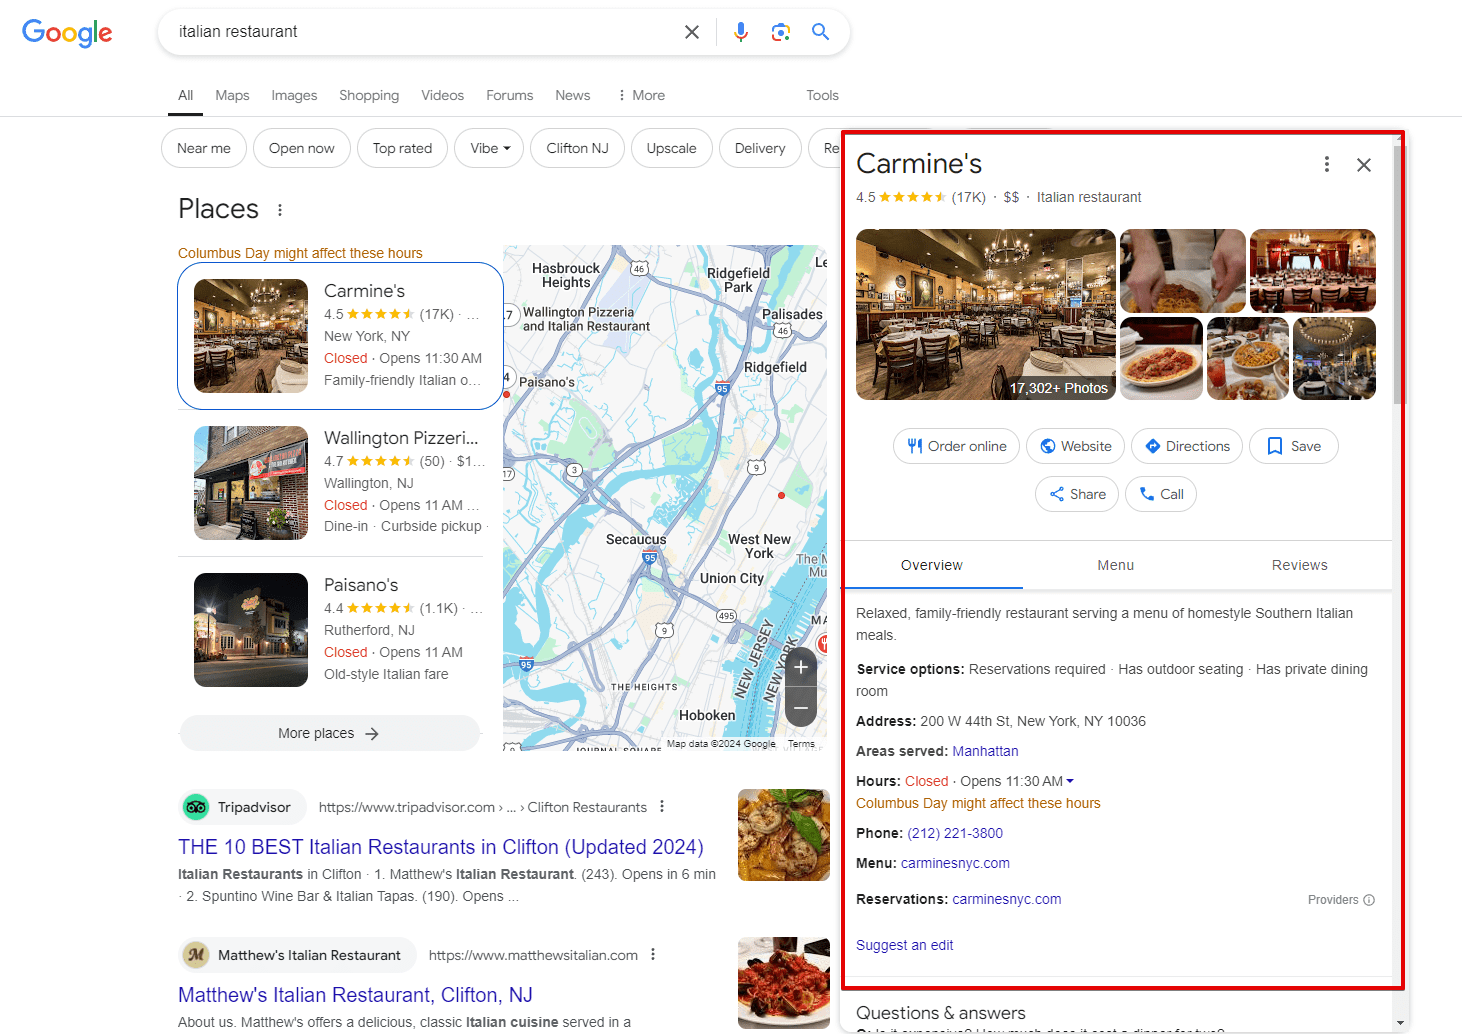Open Tripadvisor seafood pasta thumbnail
Viewport: 1462px width, 1034px height.
tap(784, 835)
